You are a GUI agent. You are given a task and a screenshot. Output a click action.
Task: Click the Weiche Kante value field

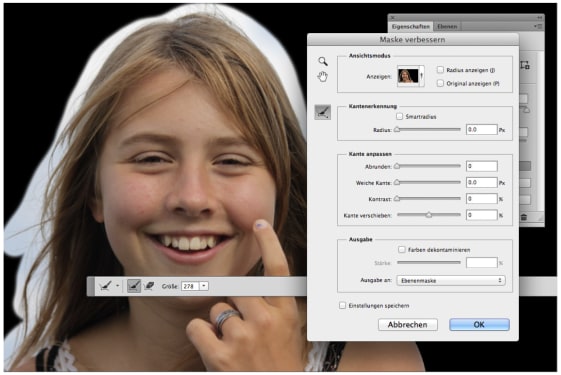coord(482,182)
